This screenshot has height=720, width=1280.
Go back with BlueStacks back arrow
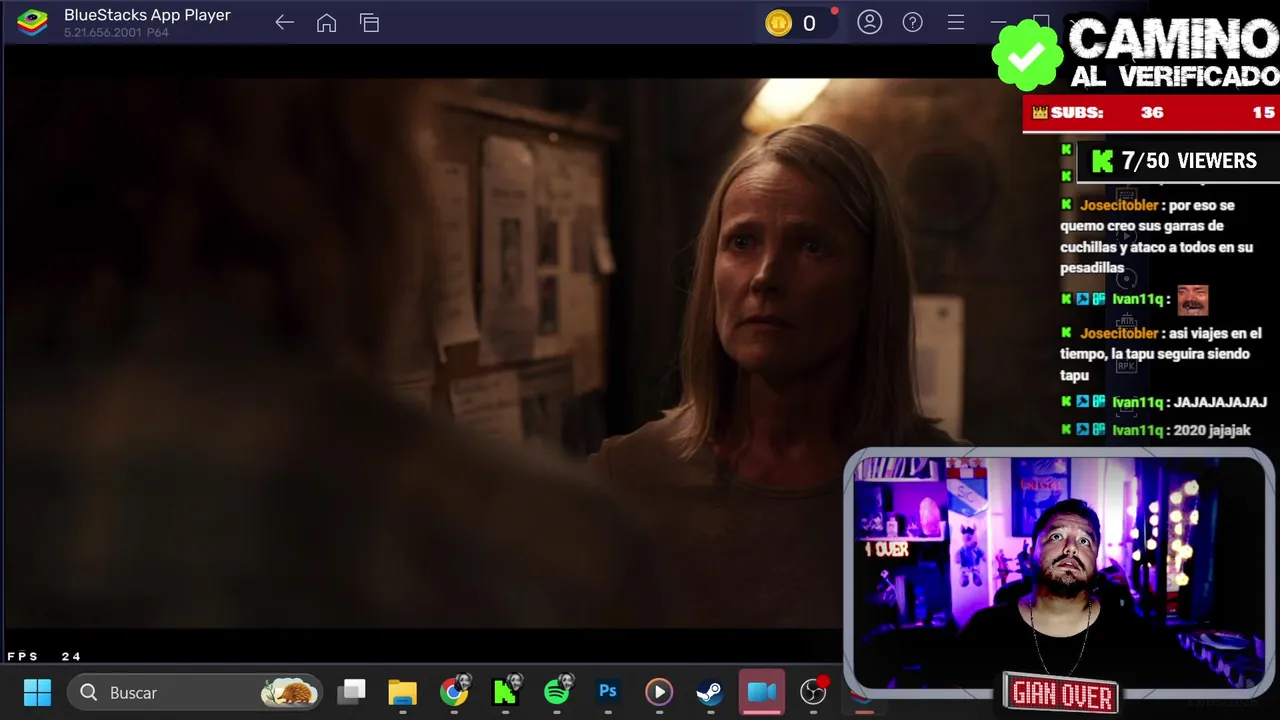(x=284, y=23)
